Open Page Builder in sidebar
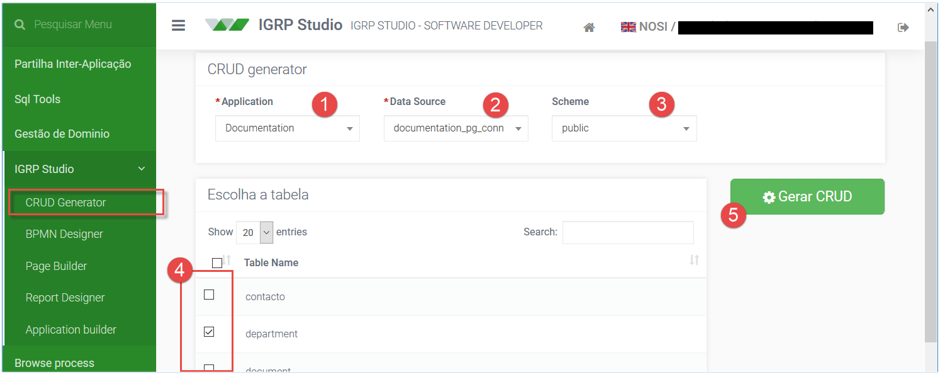 [56, 266]
